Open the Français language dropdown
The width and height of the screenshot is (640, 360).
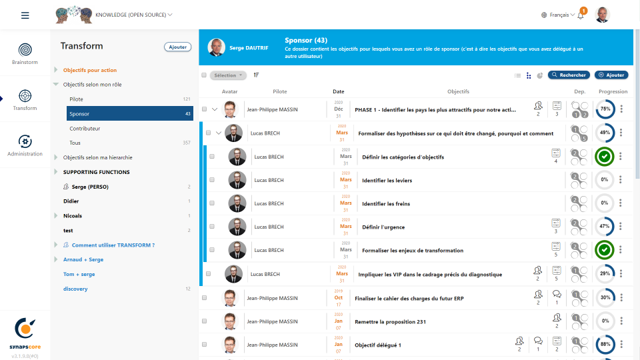click(x=558, y=15)
